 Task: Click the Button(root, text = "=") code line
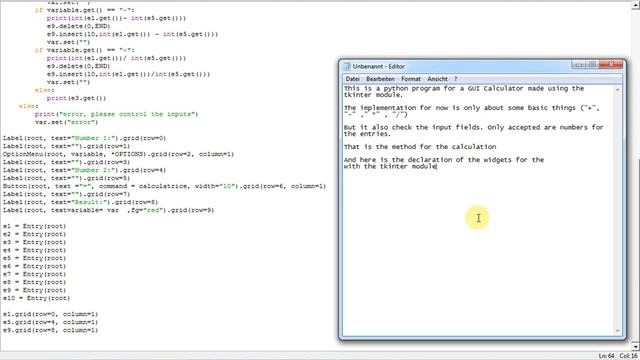tap(164, 187)
